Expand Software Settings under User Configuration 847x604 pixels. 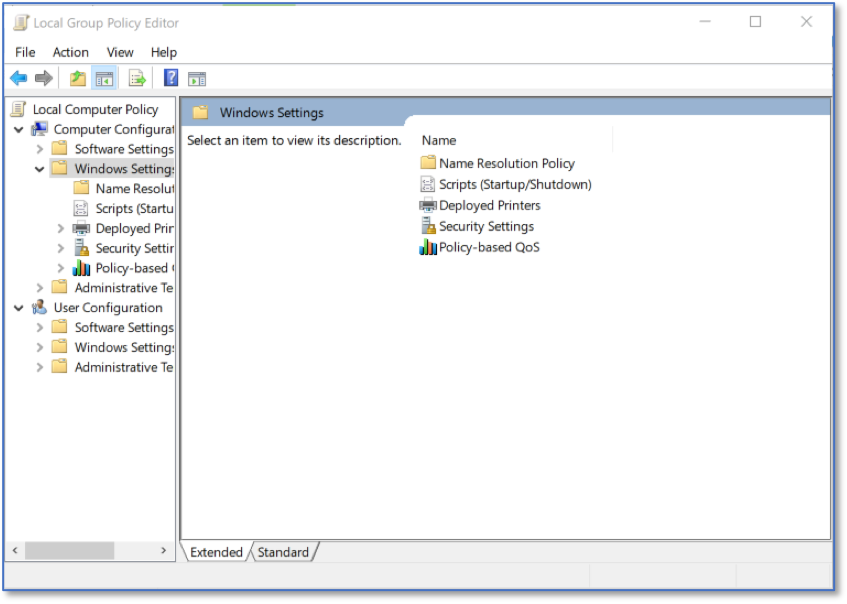click(x=39, y=327)
